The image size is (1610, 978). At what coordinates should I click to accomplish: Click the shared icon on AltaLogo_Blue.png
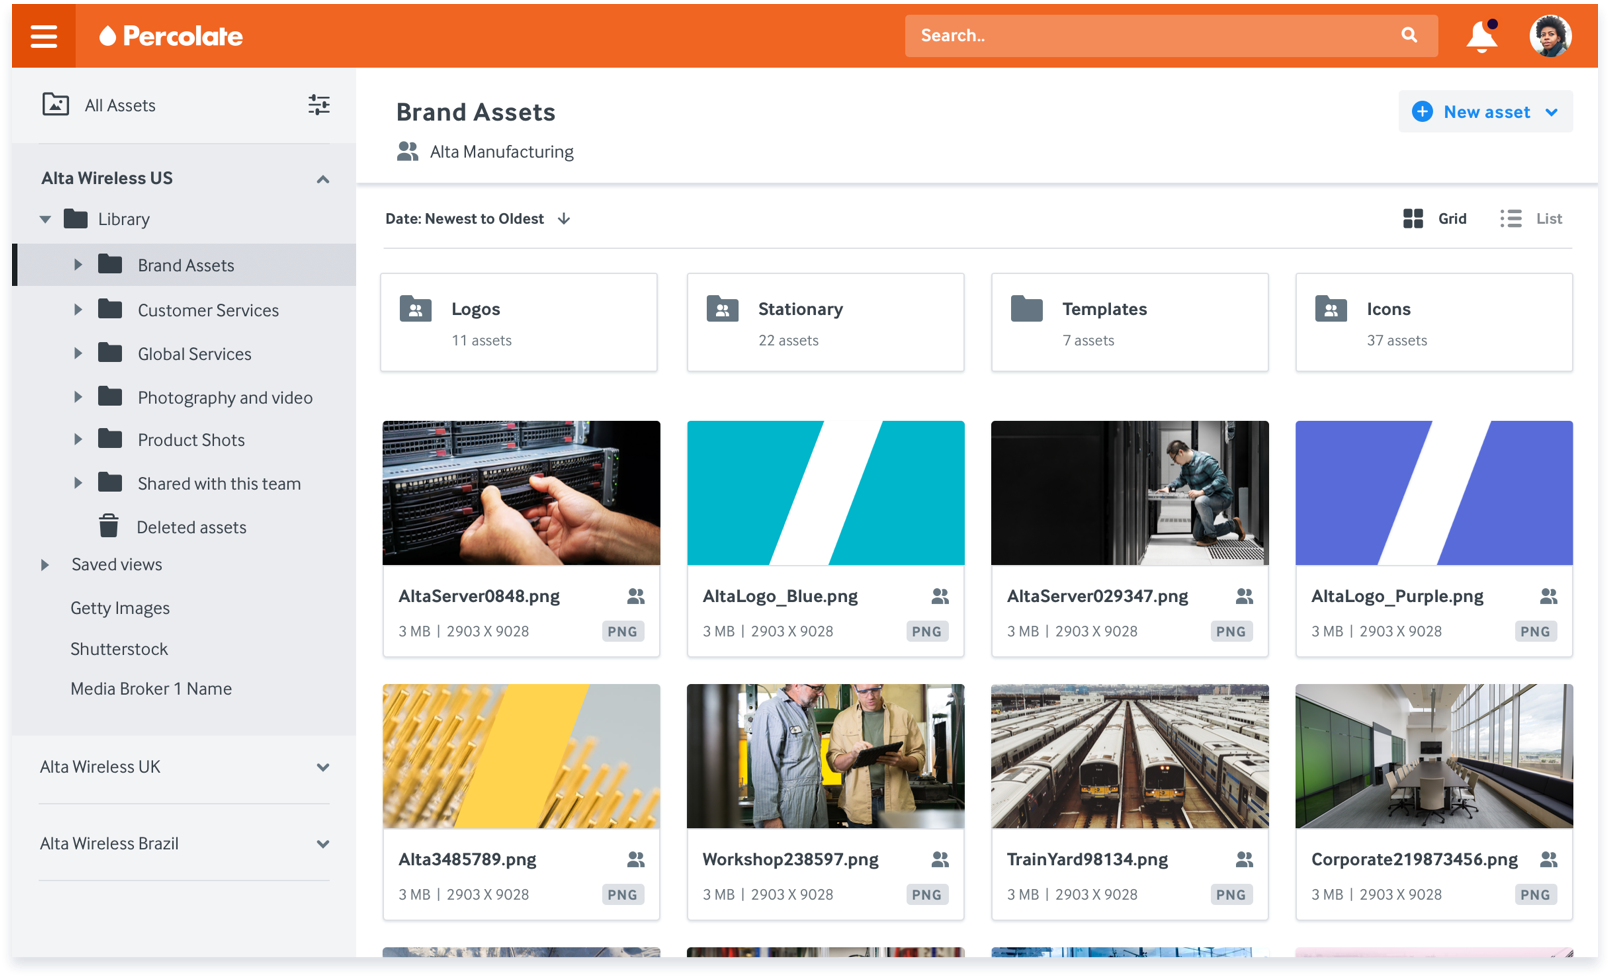coord(940,596)
